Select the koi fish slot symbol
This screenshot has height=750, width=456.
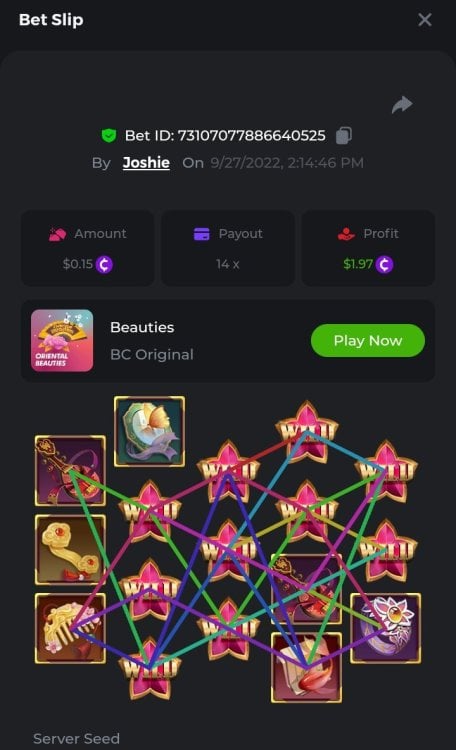(x=307, y=668)
